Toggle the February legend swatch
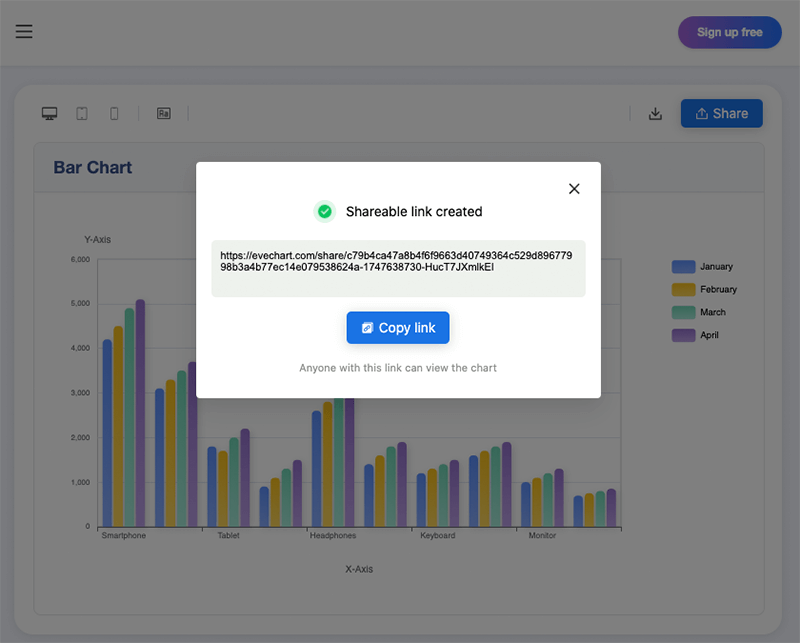 (683, 289)
